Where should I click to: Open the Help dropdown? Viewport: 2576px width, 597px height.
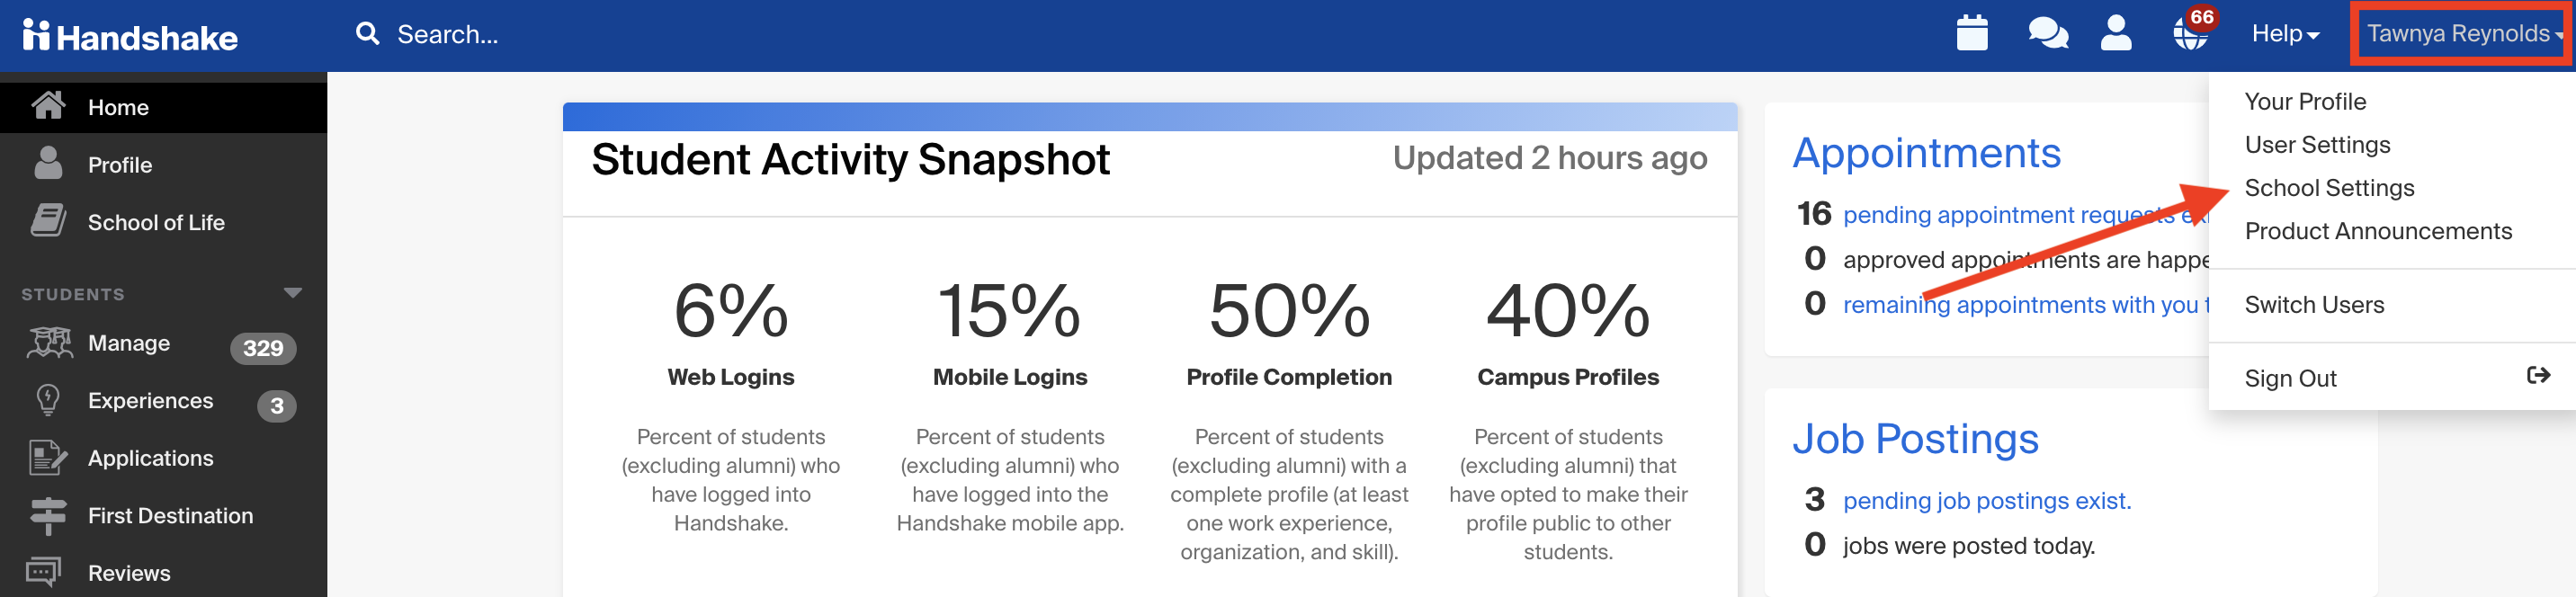pyautogui.click(x=2283, y=33)
